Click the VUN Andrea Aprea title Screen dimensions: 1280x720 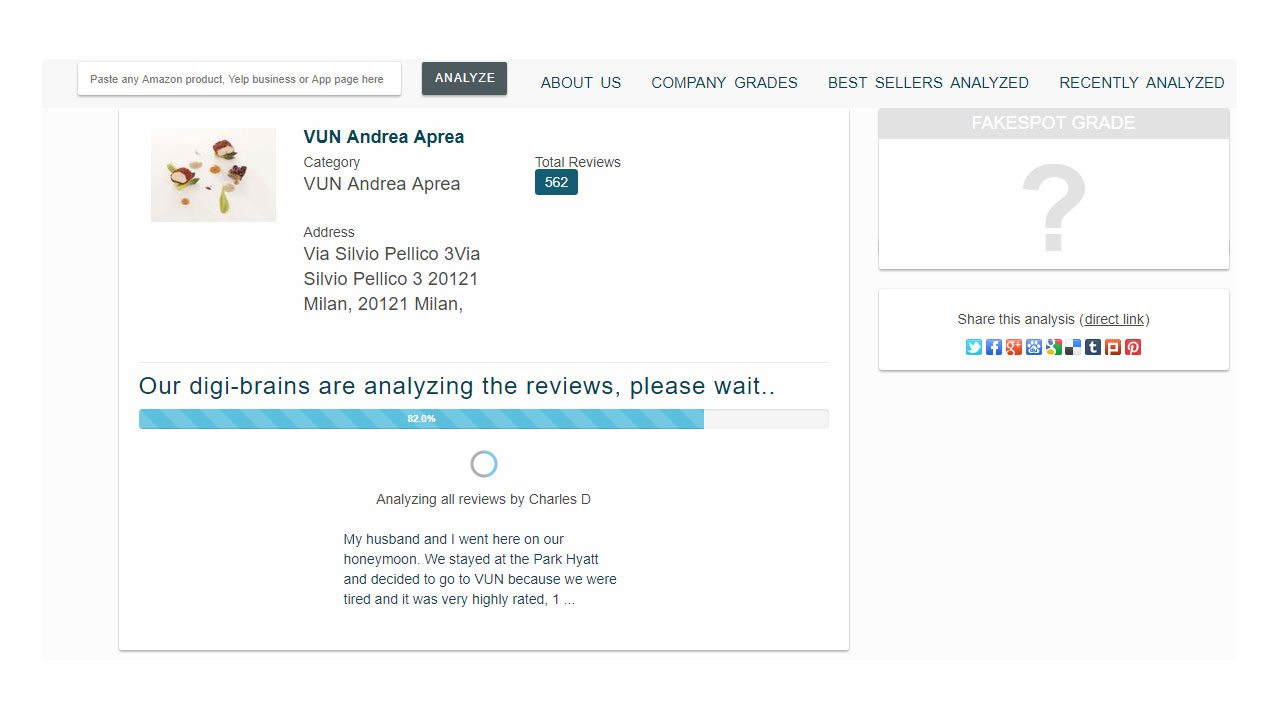tap(383, 137)
